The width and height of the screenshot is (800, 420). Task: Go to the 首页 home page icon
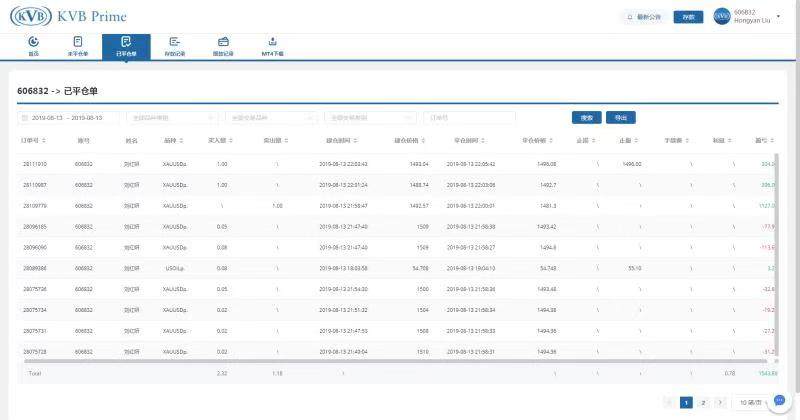[33, 45]
